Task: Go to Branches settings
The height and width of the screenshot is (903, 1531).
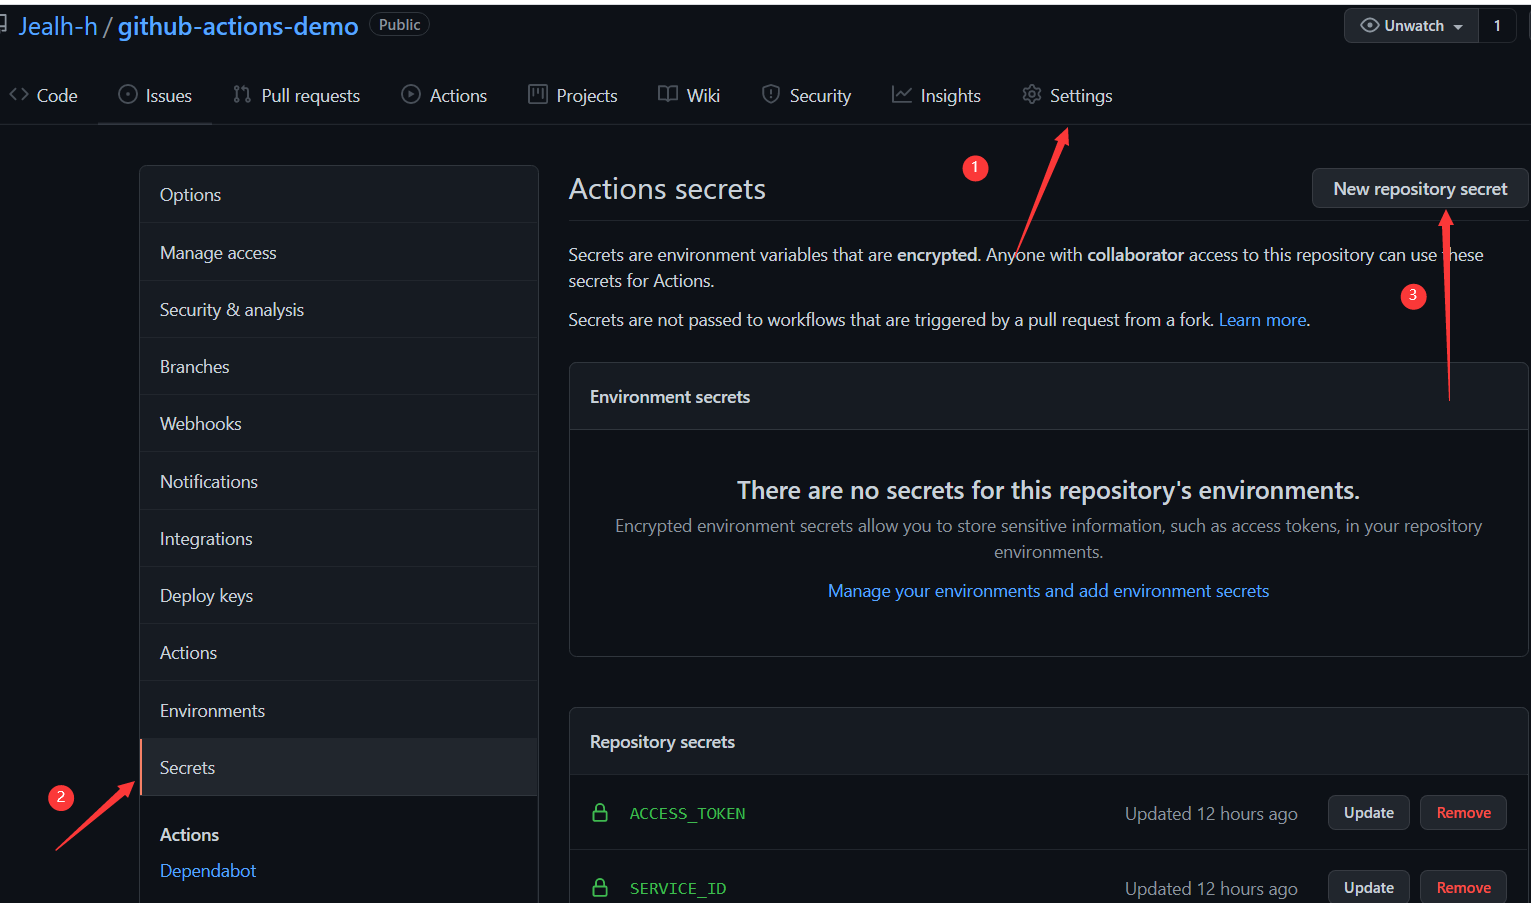Action: (x=339, y=366)
